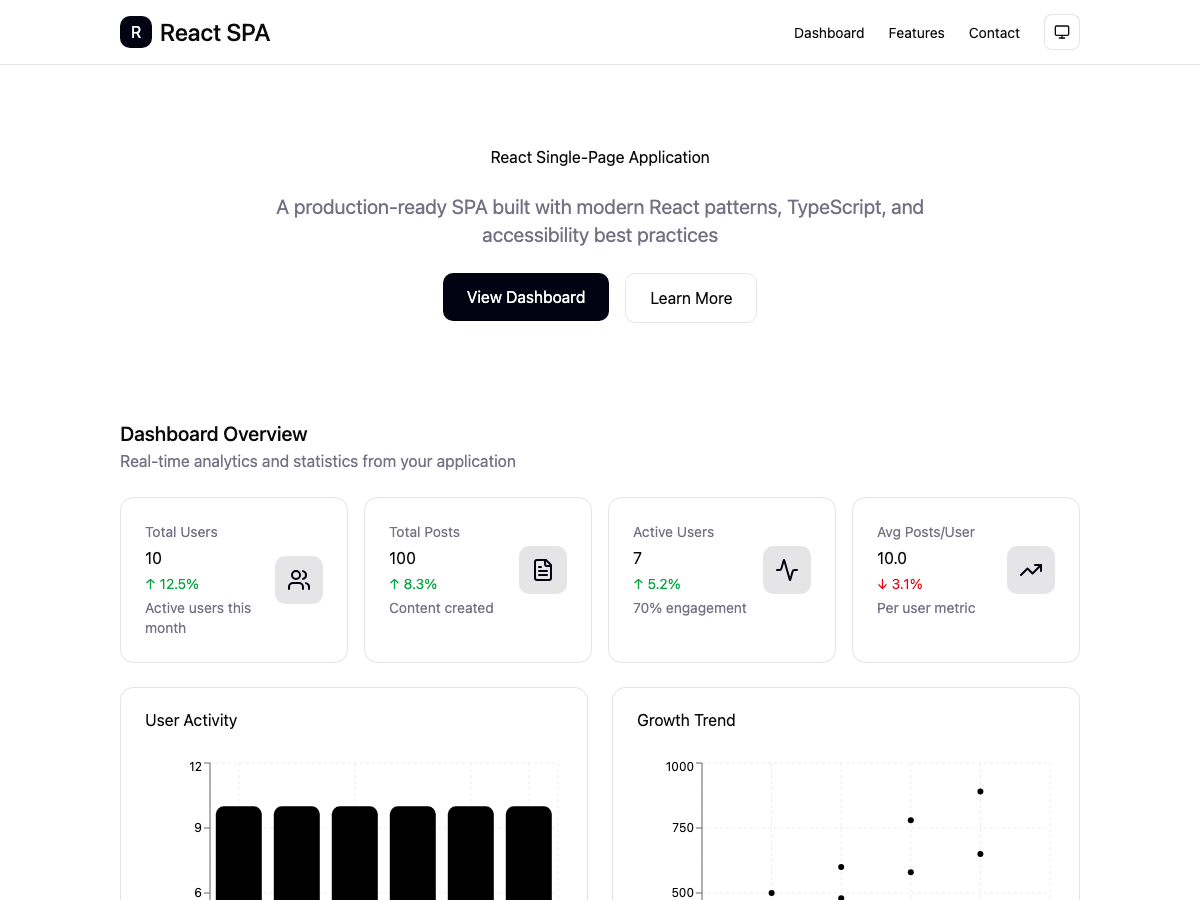The height and width of the screenshot is (900, 1200).
Task: Click the last bar in User Activity chart
Action: tap(529, 853)
